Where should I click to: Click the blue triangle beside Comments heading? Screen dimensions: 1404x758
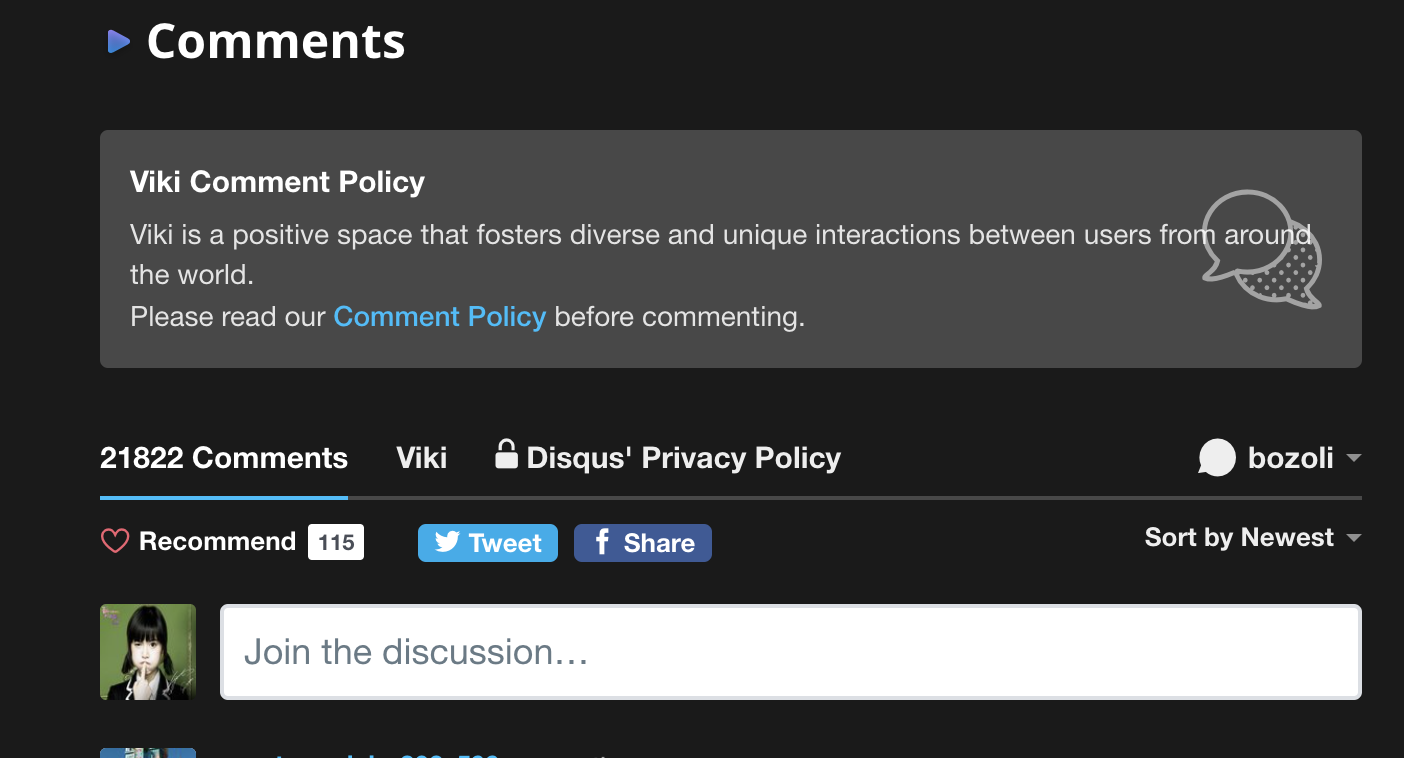(119, 41)
